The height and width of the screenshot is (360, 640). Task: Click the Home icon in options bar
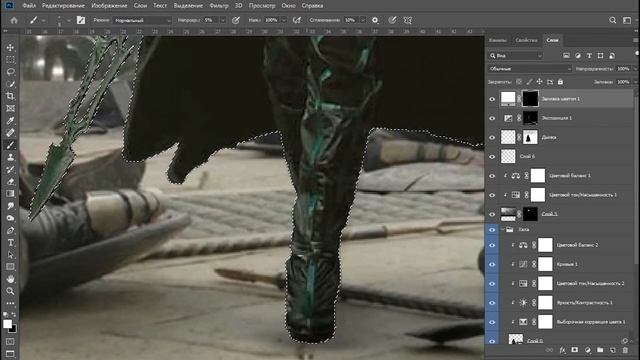(14, 20)
